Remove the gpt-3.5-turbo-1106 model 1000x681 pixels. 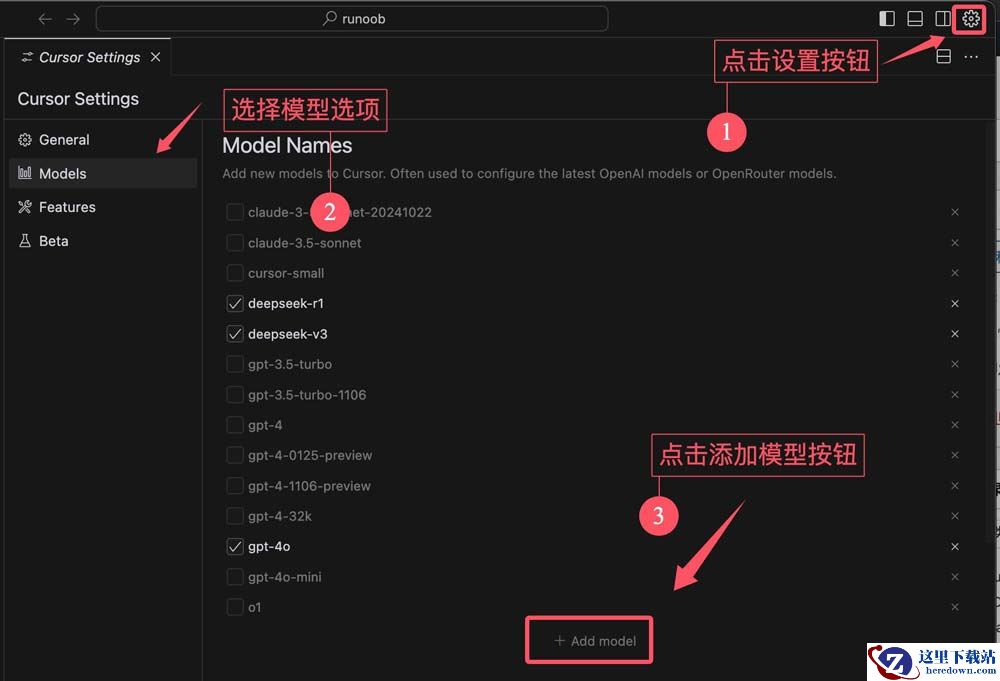tap(955, 395)
